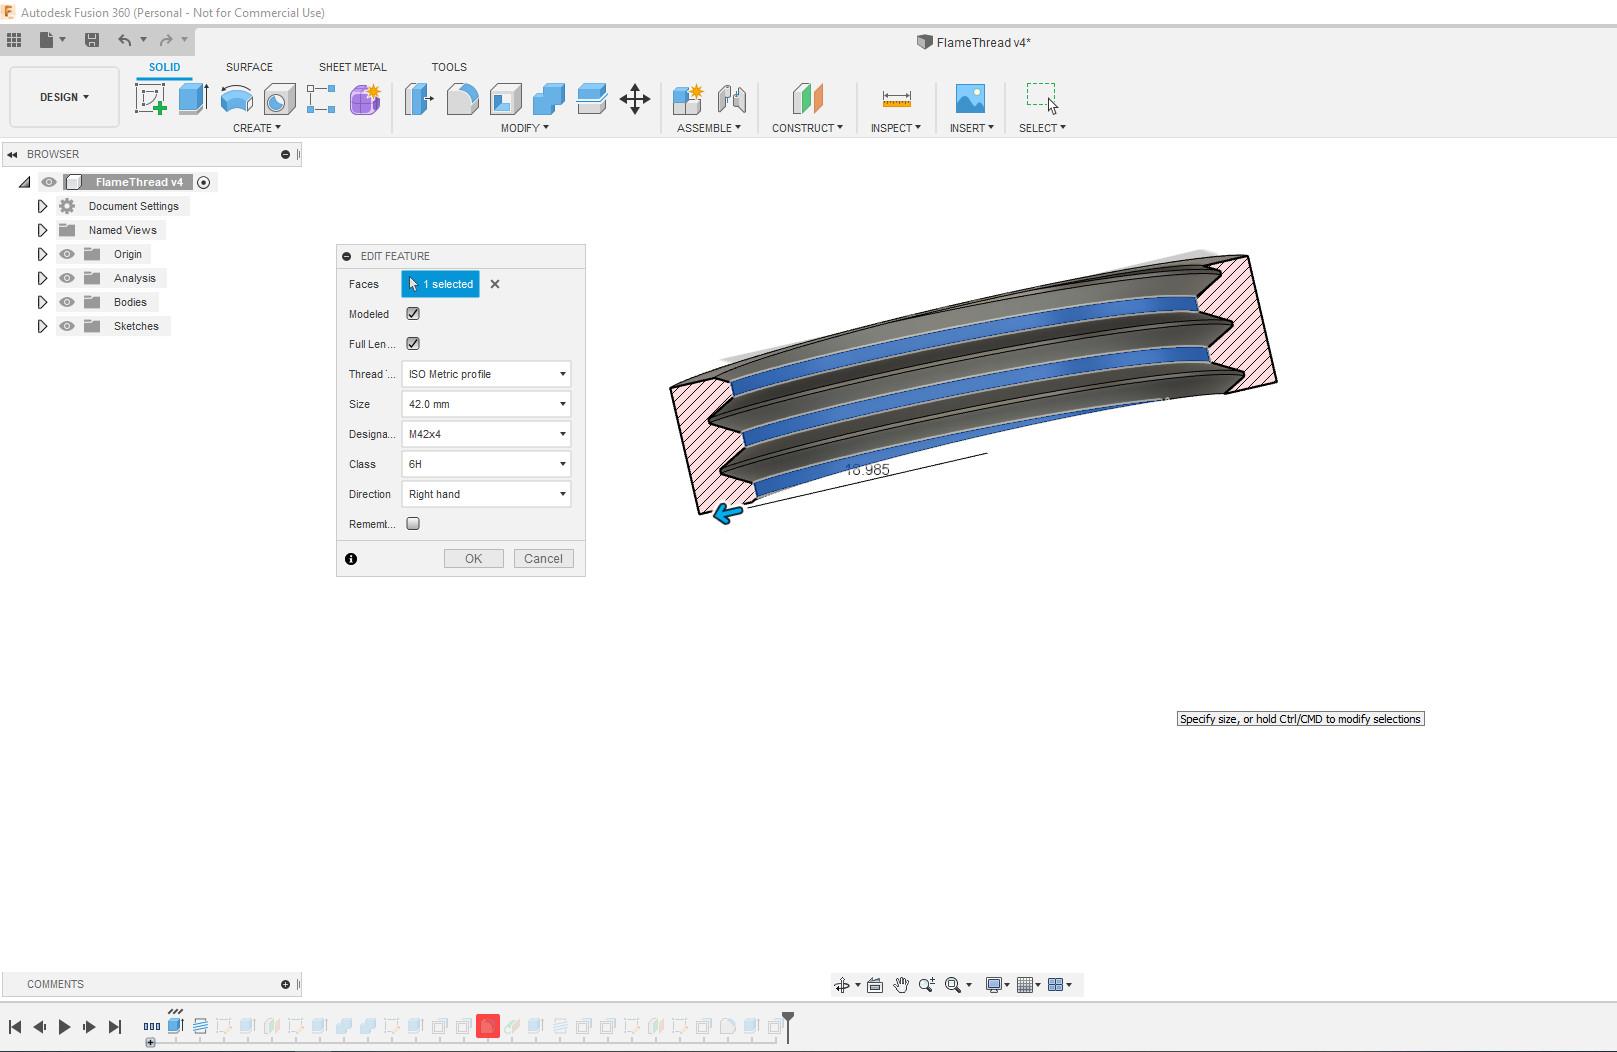Click the Save icon
Viewport: 1617px width, 1052px height.
(x=91, y=40)
